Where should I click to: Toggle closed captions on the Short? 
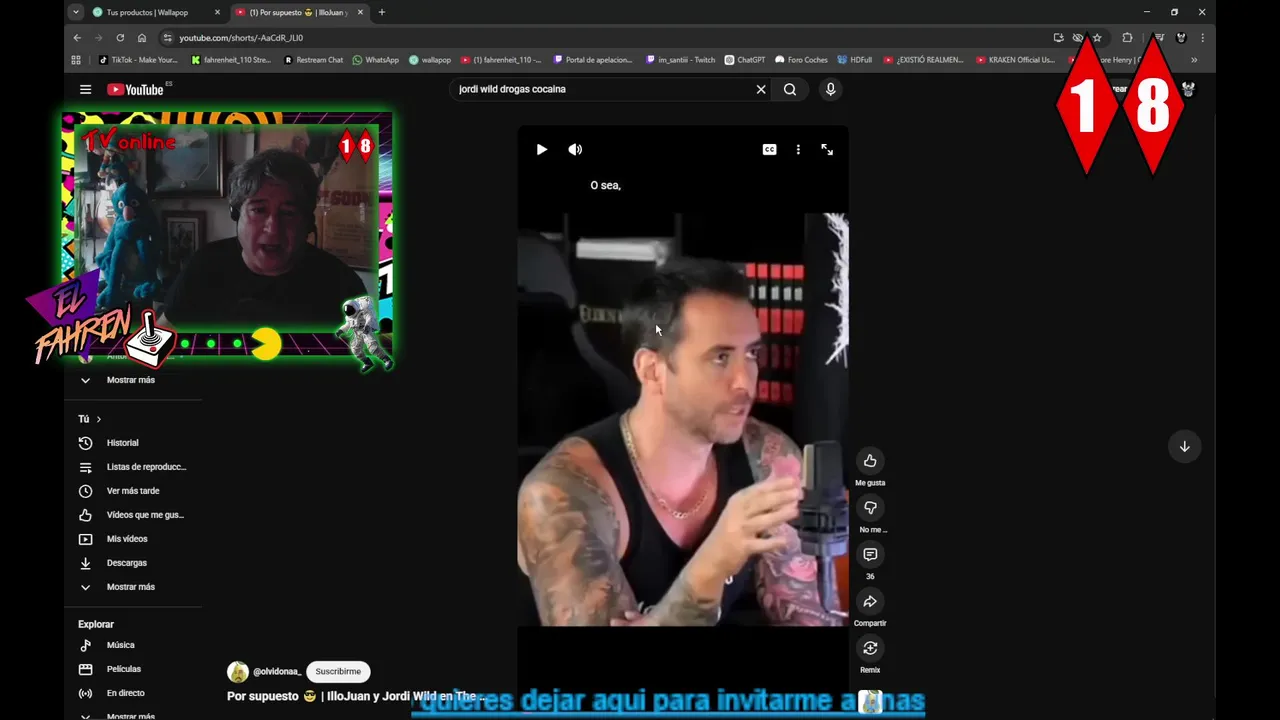[x=769, y=149]
